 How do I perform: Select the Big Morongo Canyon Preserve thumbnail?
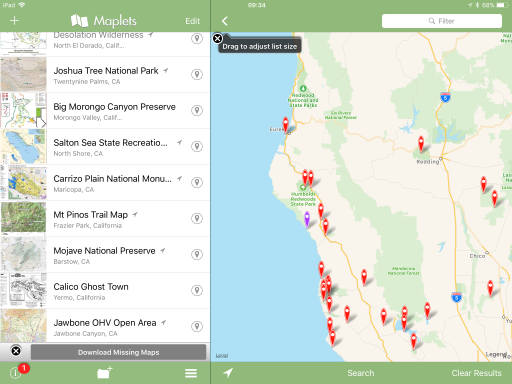(x=23, y=110)
